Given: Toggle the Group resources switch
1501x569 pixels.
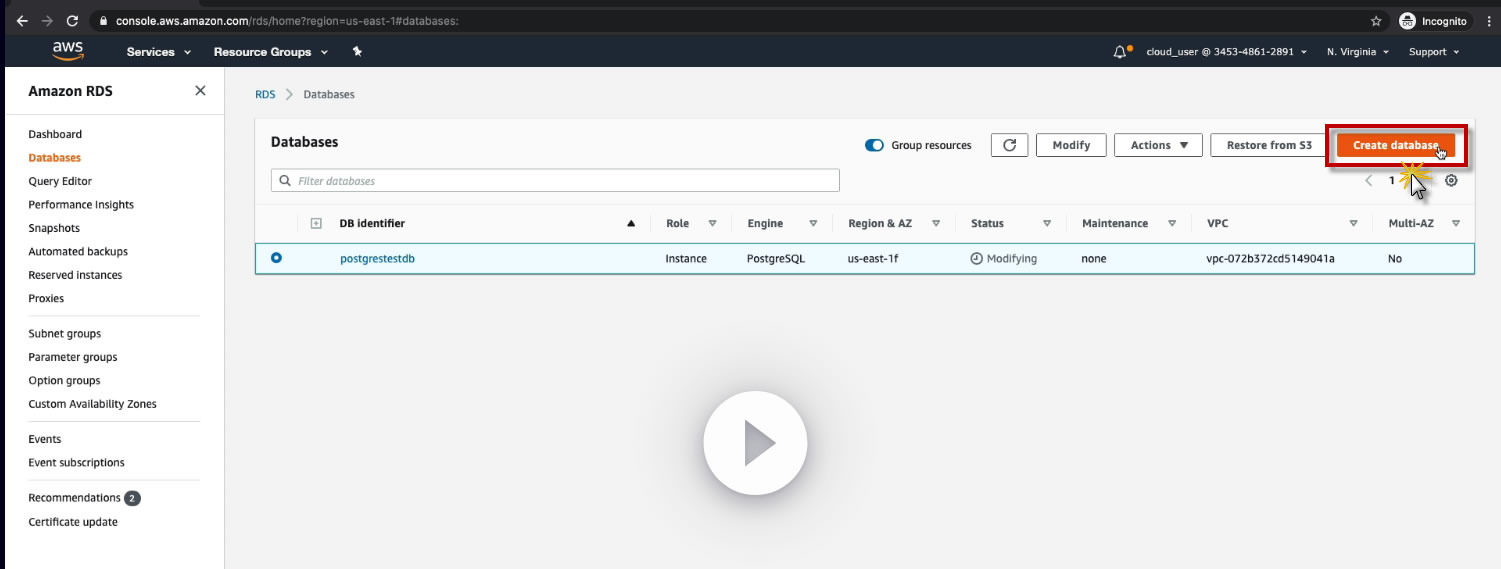Looking at the screenshot, I should pos(874,145).
